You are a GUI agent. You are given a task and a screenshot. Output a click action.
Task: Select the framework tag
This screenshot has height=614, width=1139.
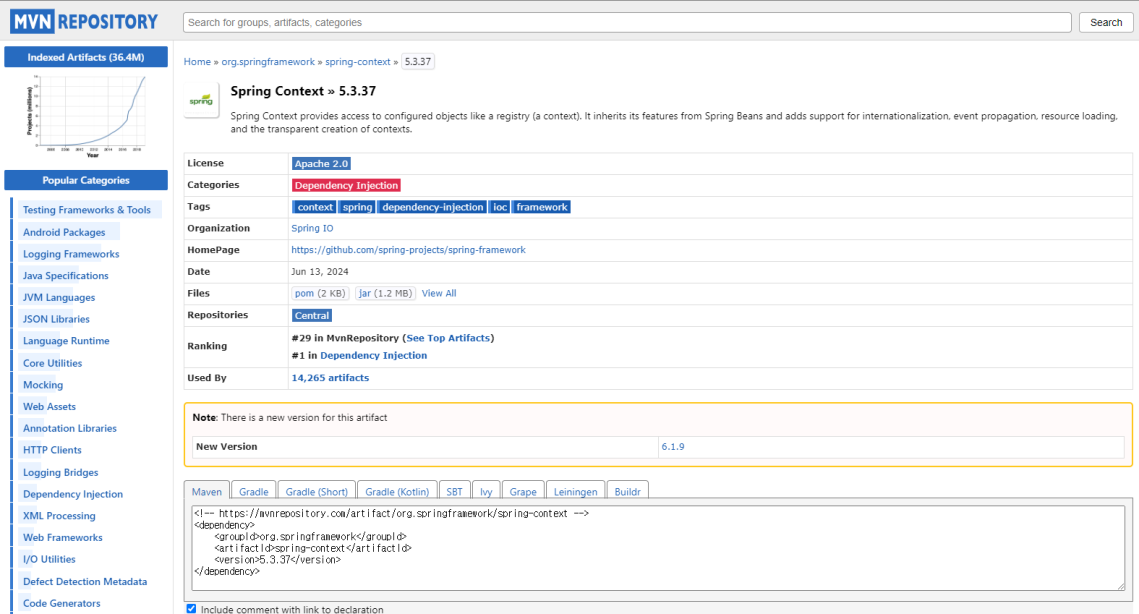pyautogui.click(x=542, y=207)
